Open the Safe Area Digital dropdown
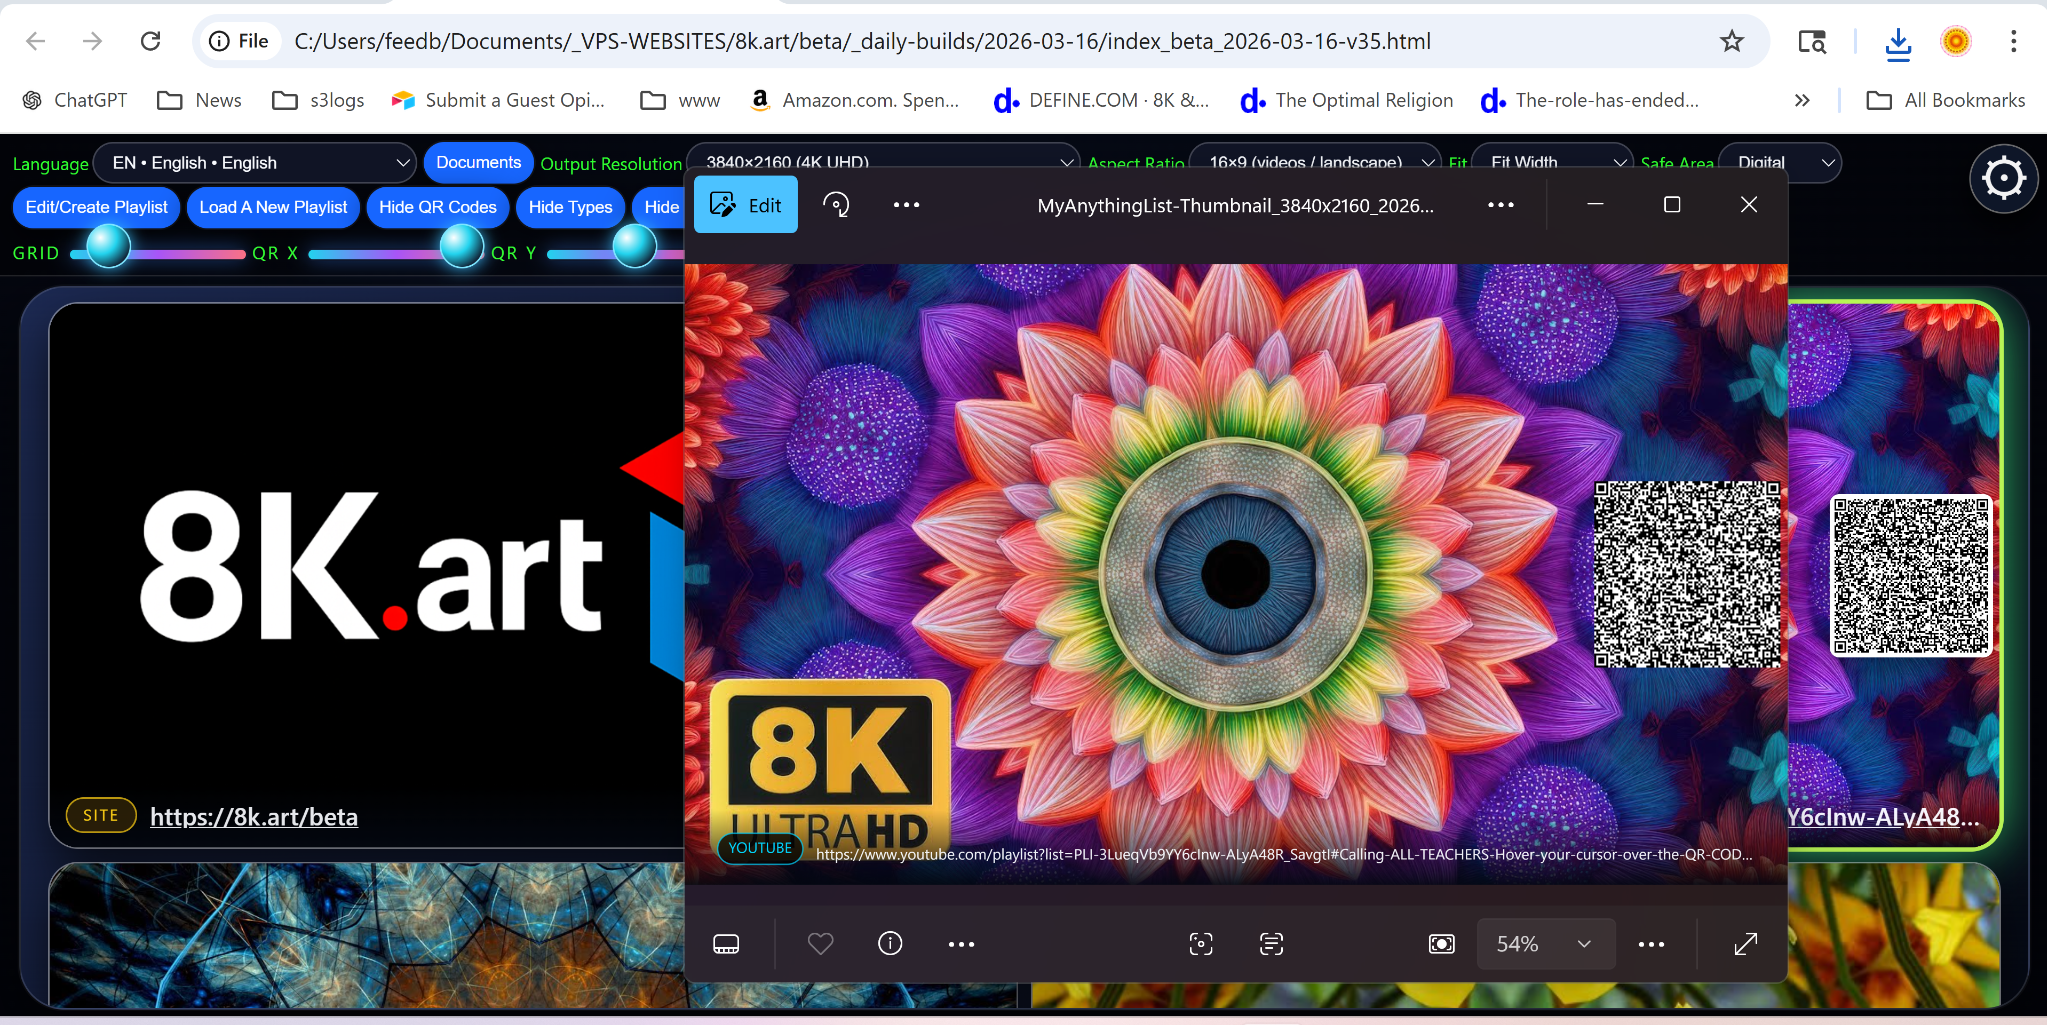The height and width of the screenshot is (1025, 2047). [1780, 162]
